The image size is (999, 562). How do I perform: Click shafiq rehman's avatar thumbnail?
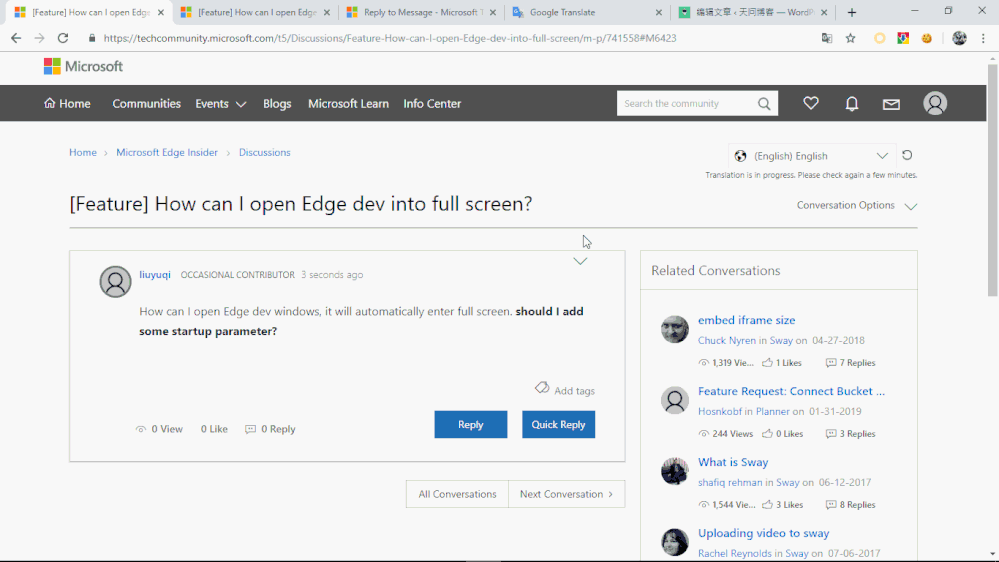click(675, 472)
